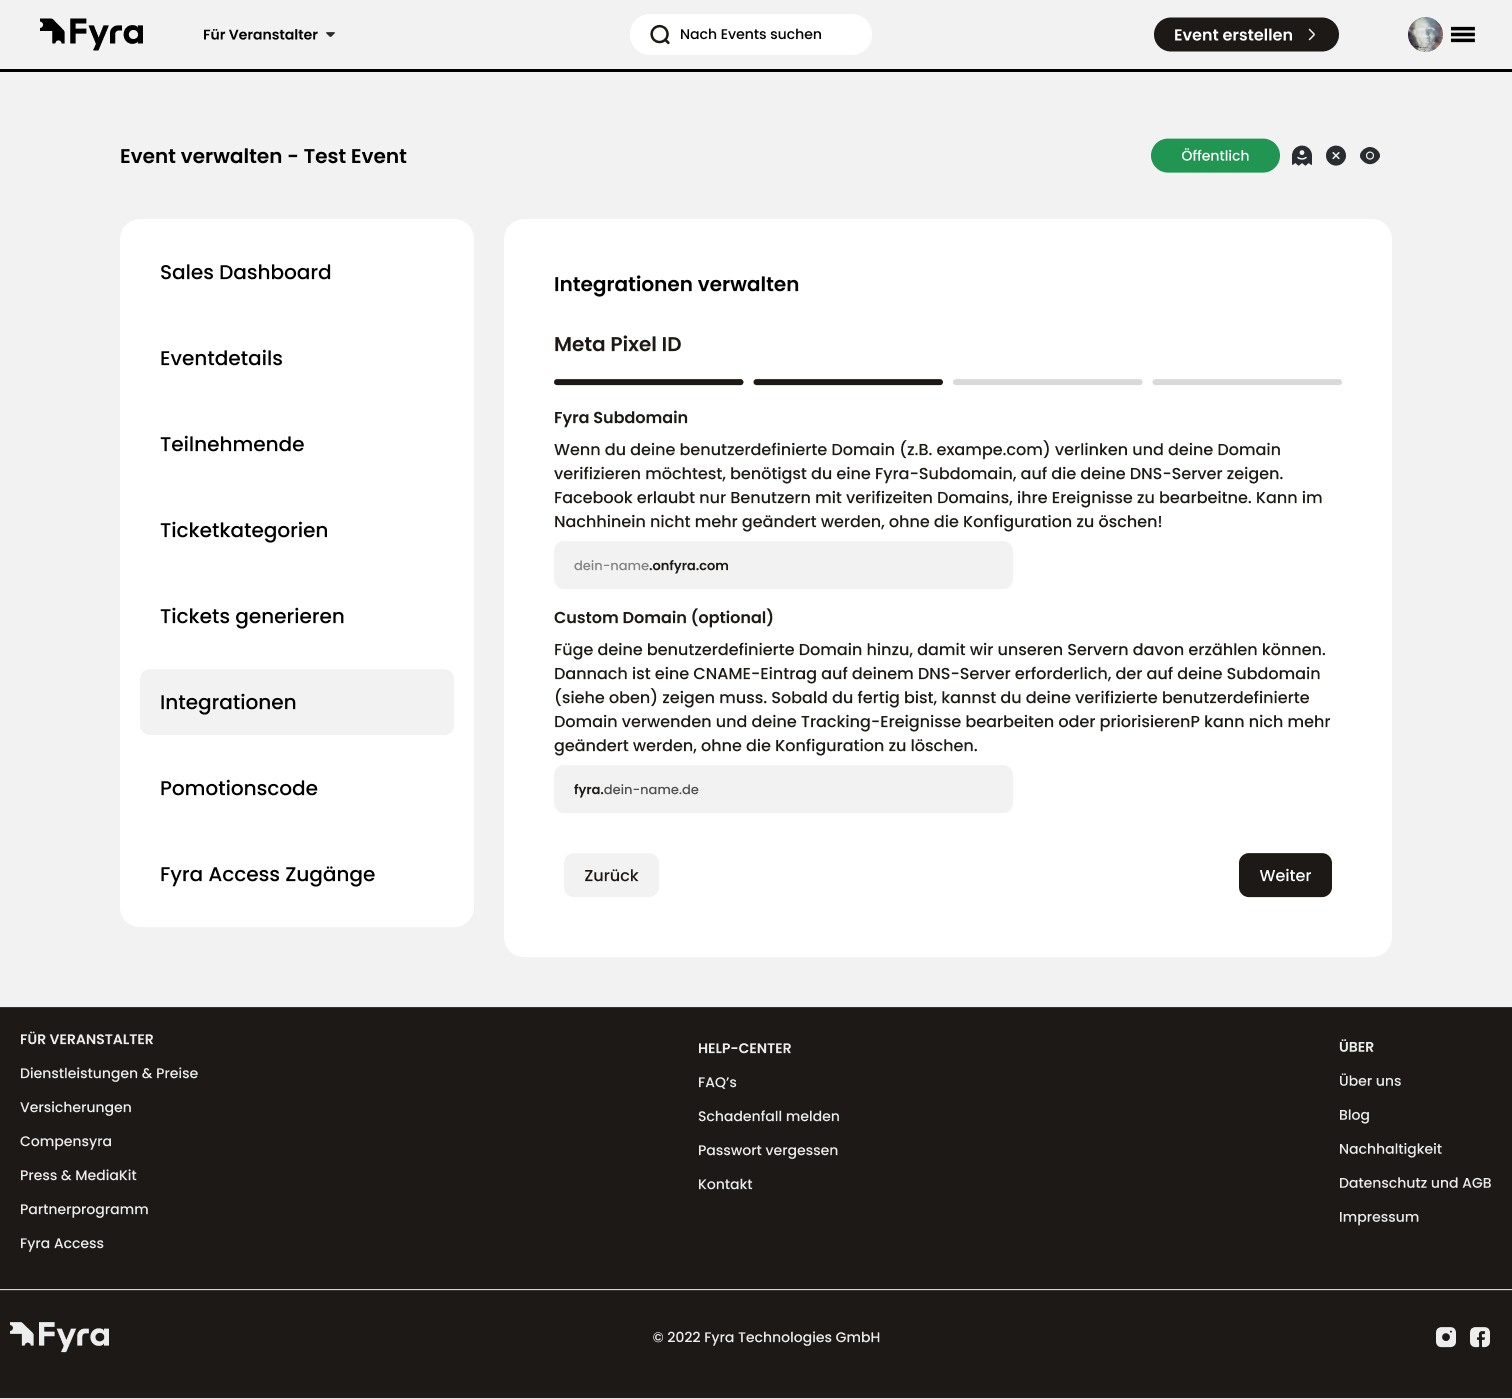Click the Fyra logo in header

91,34
